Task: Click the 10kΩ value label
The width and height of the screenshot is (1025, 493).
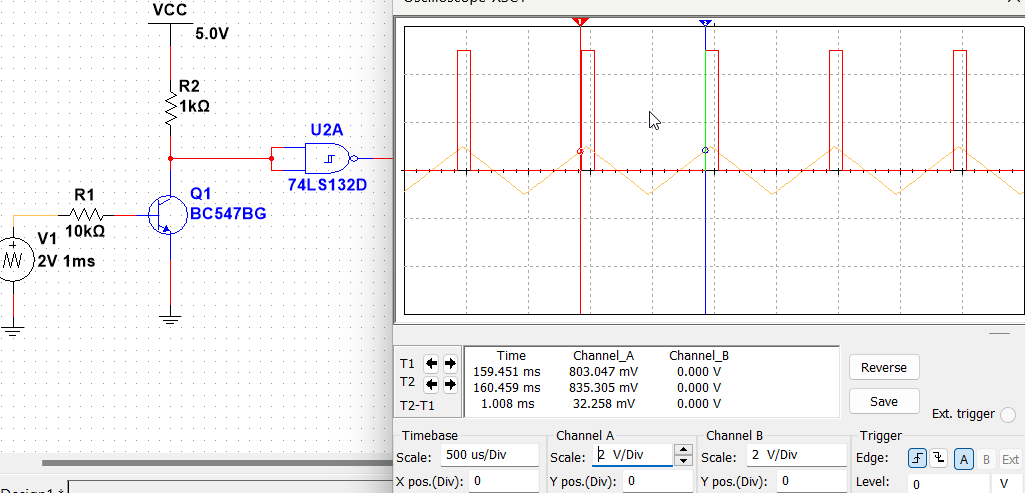Action: click(86, 231)
